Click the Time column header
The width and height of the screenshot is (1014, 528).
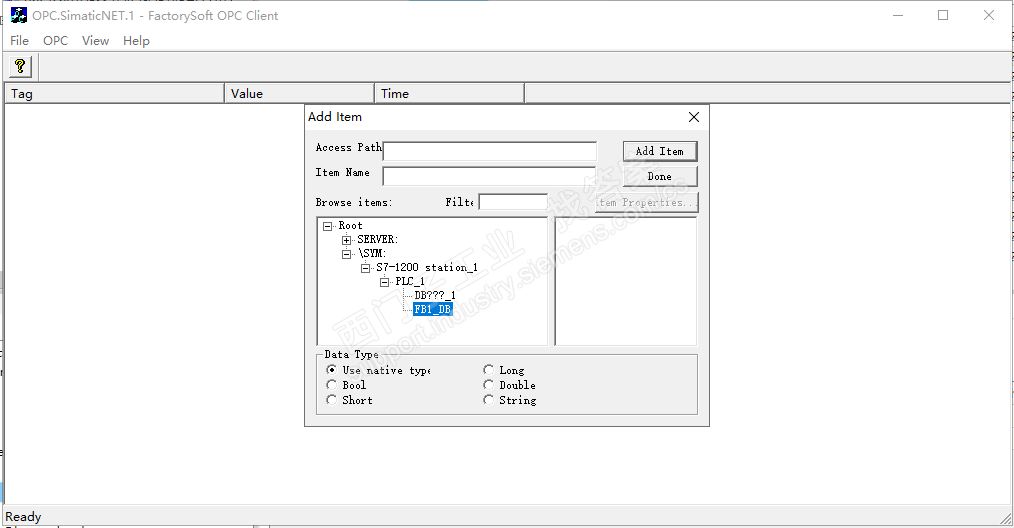[x=449, y=94]
